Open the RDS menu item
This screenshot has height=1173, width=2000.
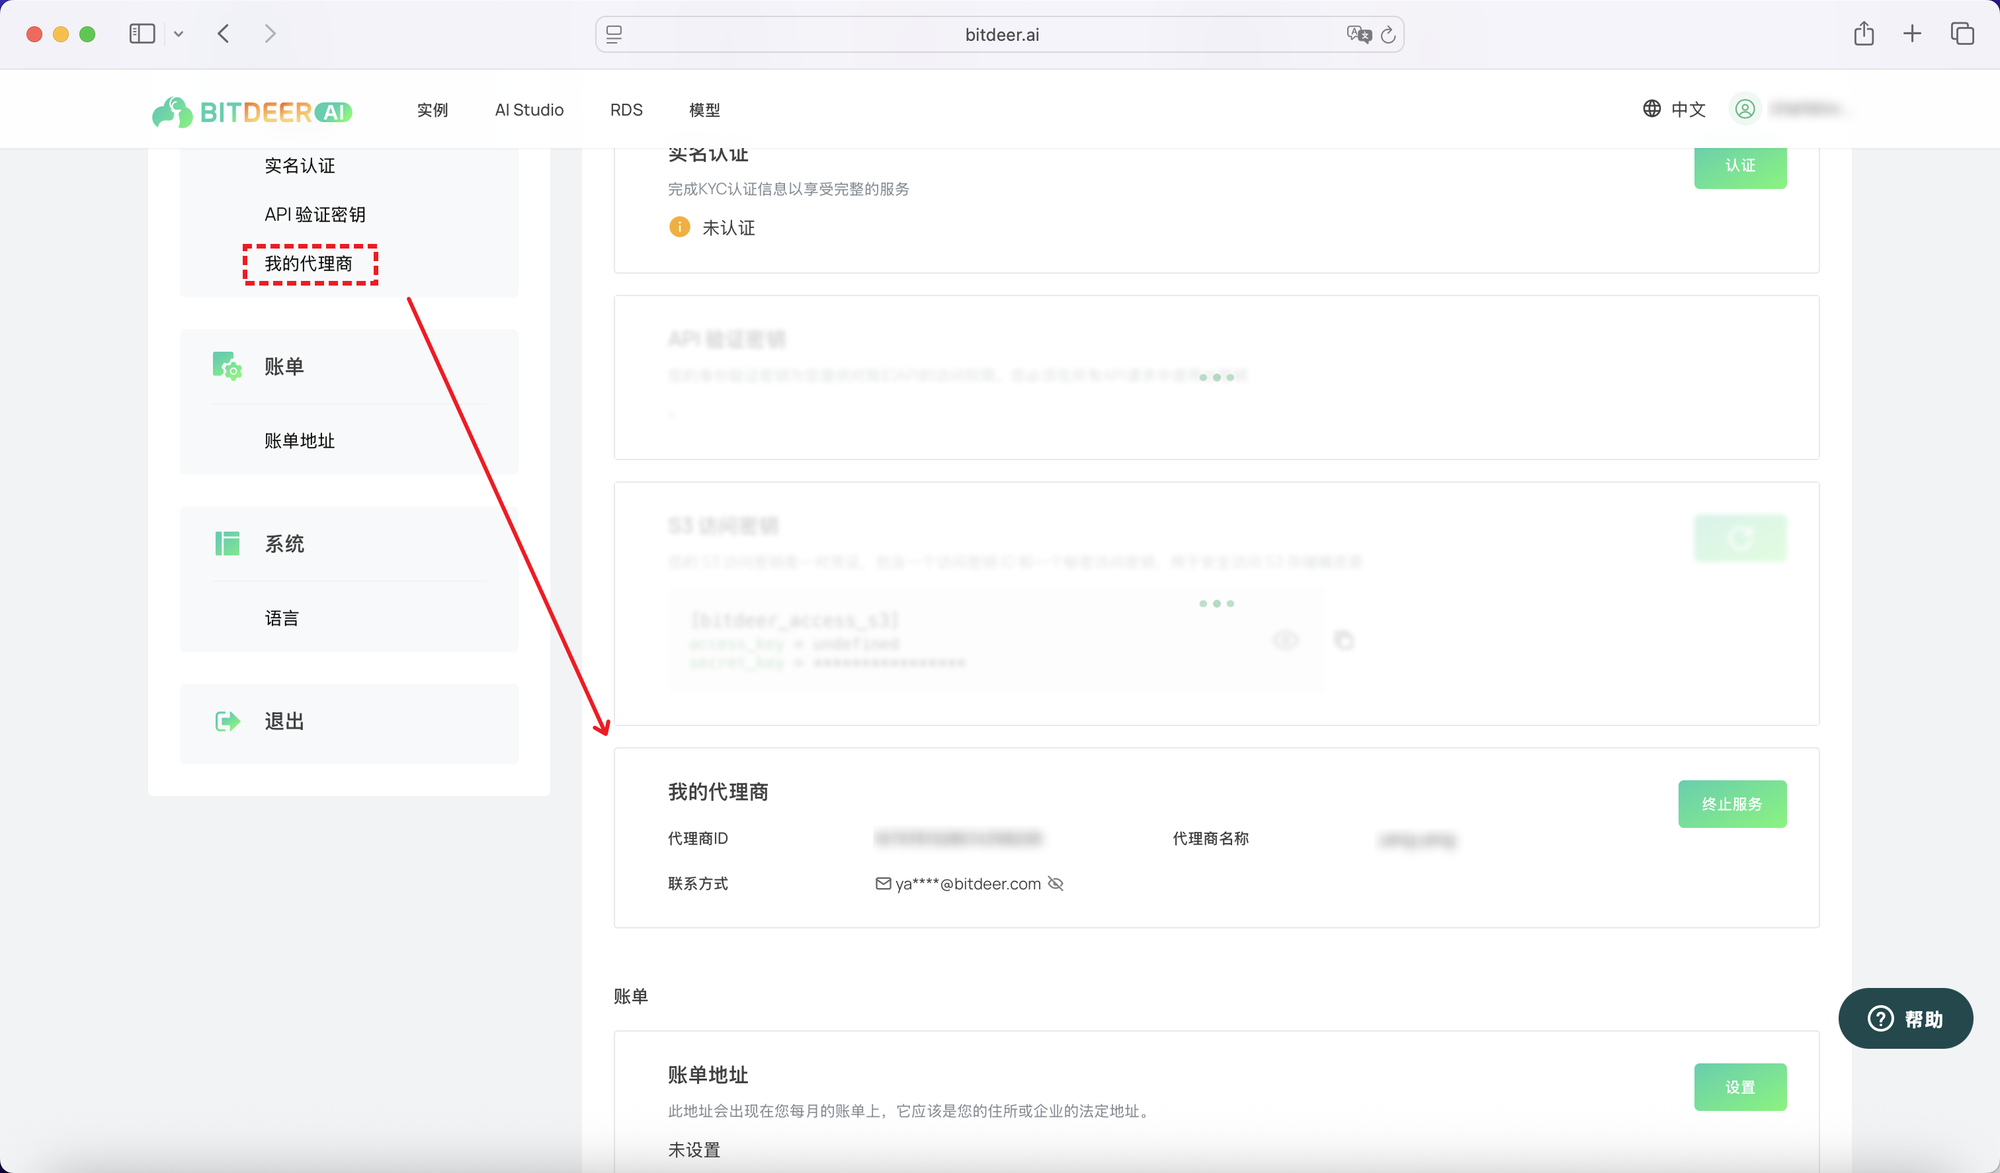pyautogui.click(x=626, y=110)
